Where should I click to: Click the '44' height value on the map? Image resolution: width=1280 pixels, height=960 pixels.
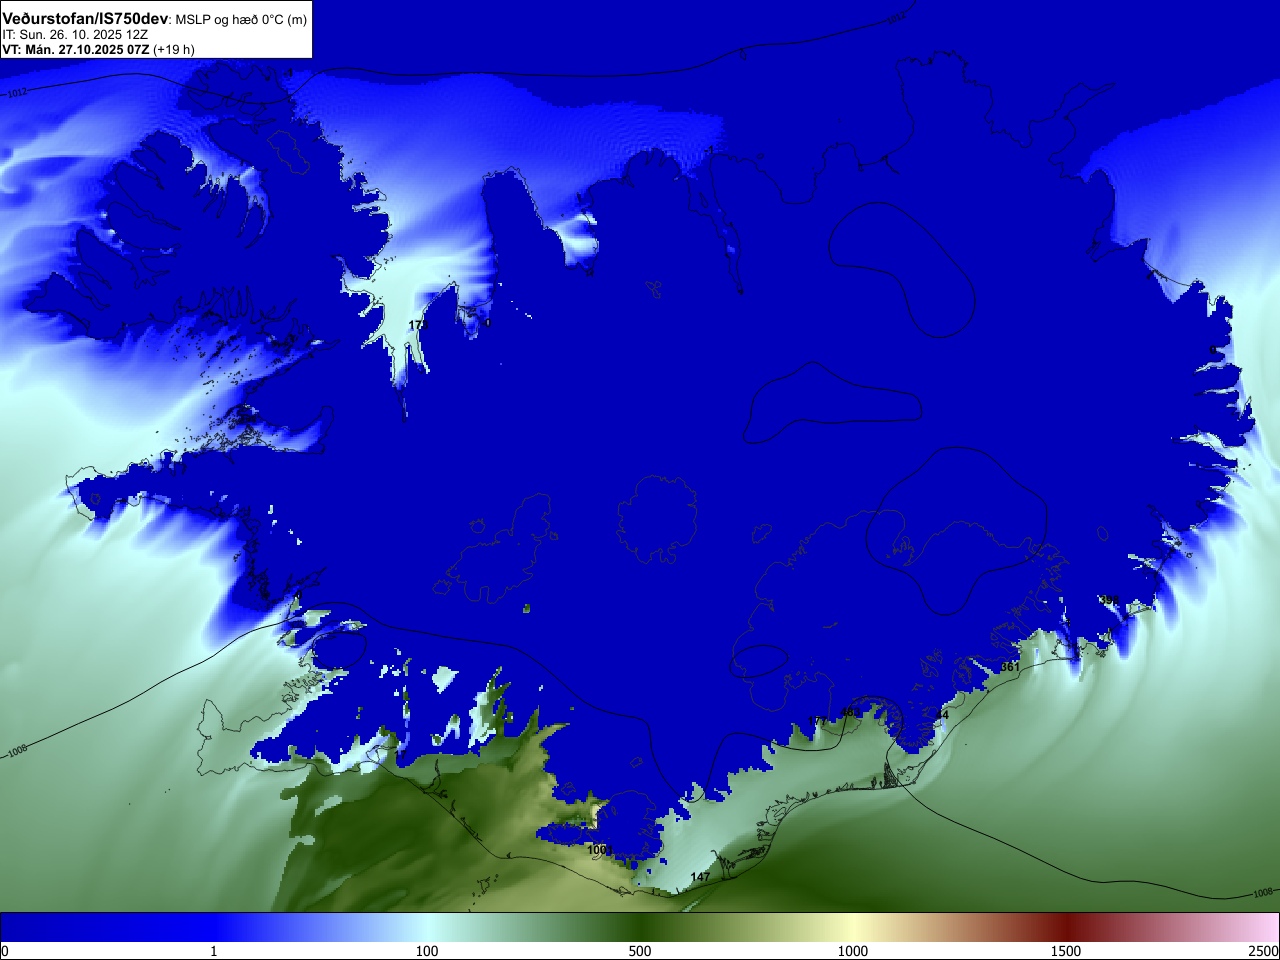point(941,715)
